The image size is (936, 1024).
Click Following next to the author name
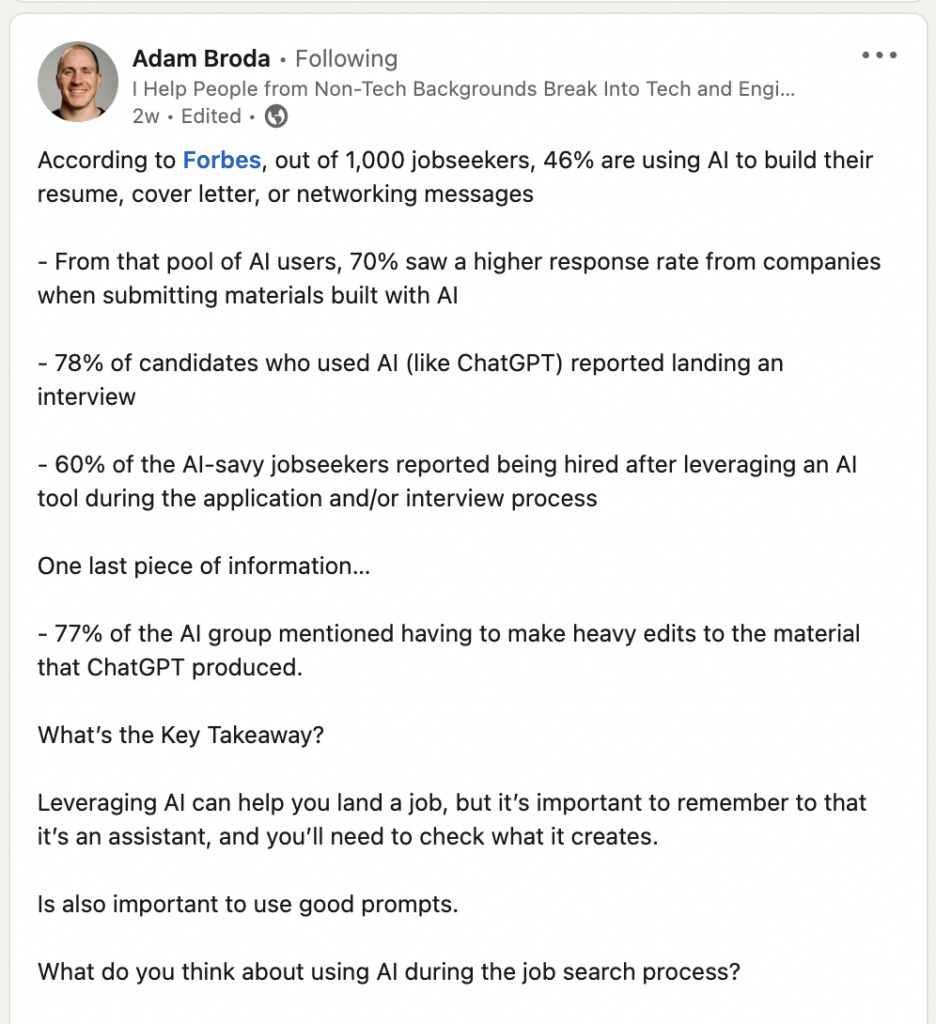coord(345,58)
